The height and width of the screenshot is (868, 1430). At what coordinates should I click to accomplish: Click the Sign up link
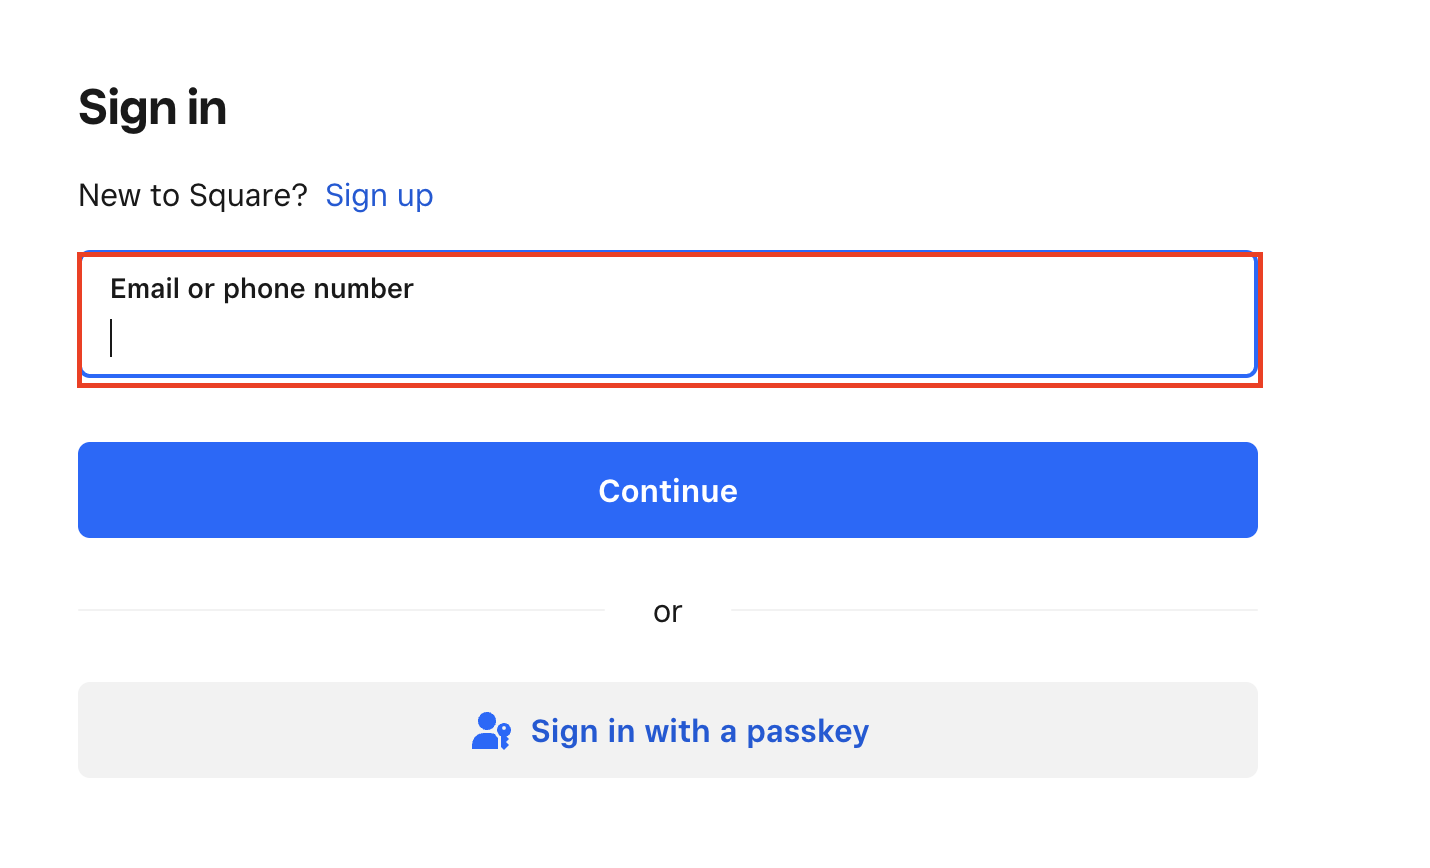379,195
